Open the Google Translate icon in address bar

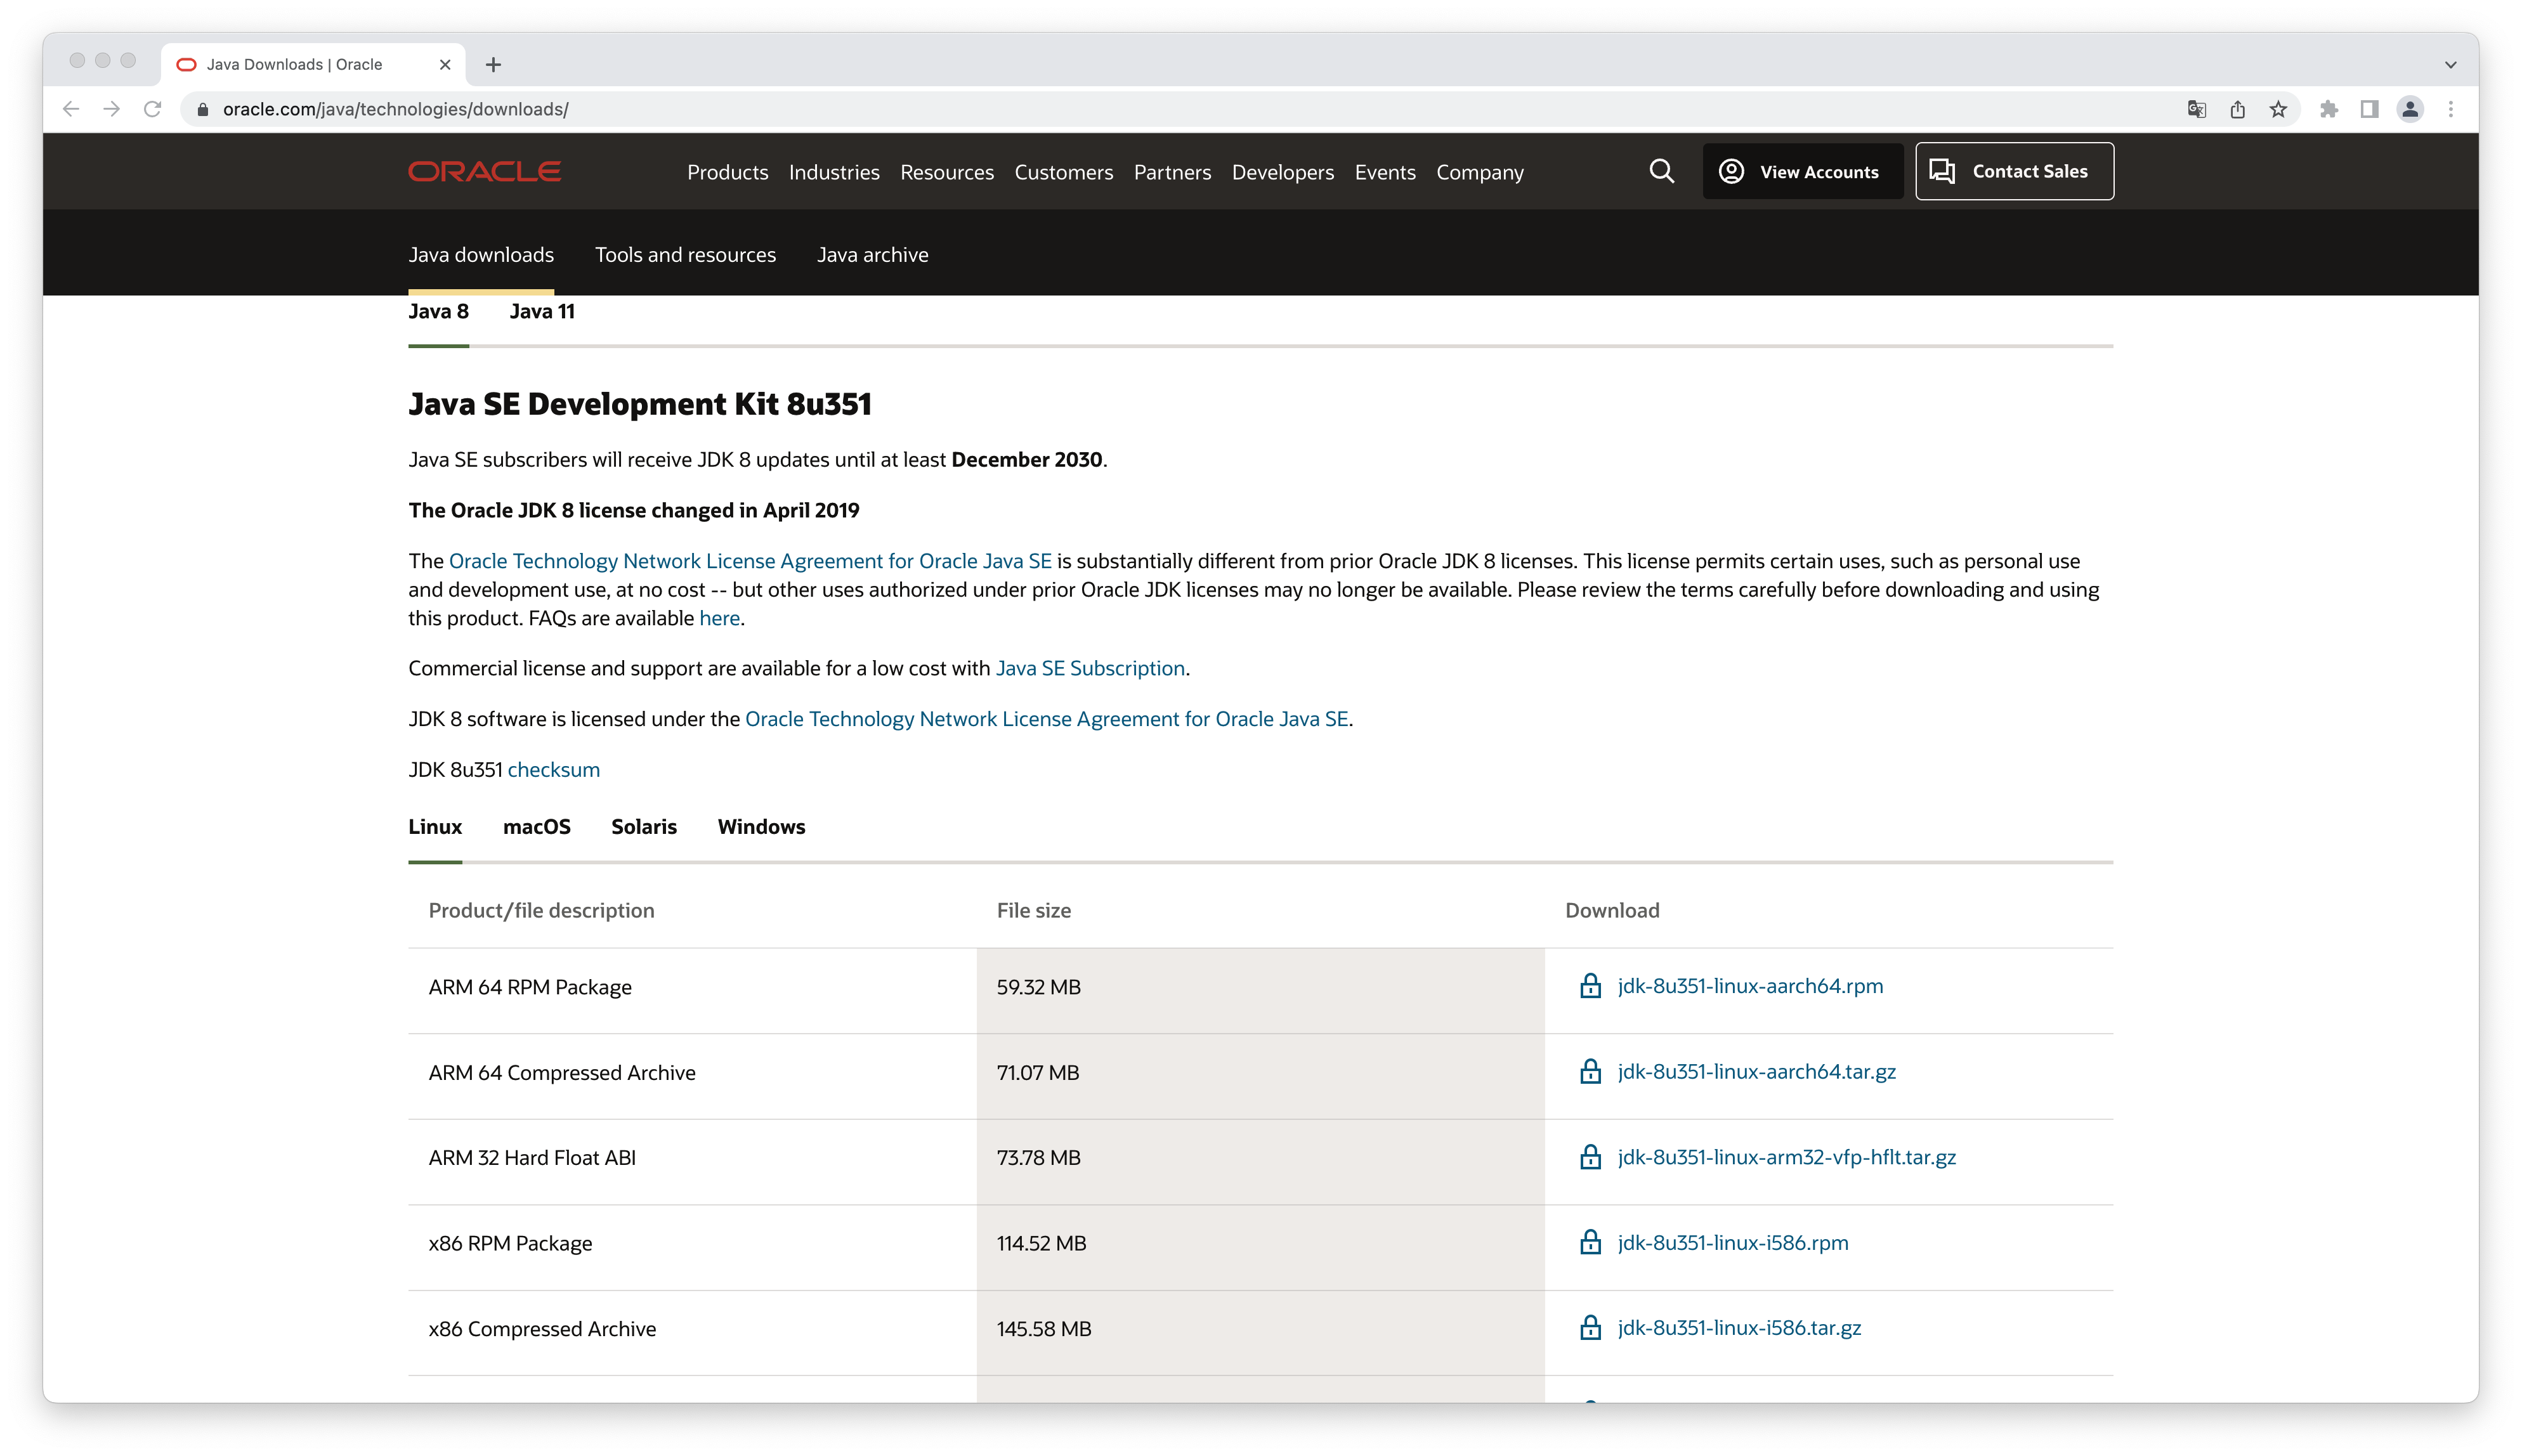click(x=2196, y=109)
